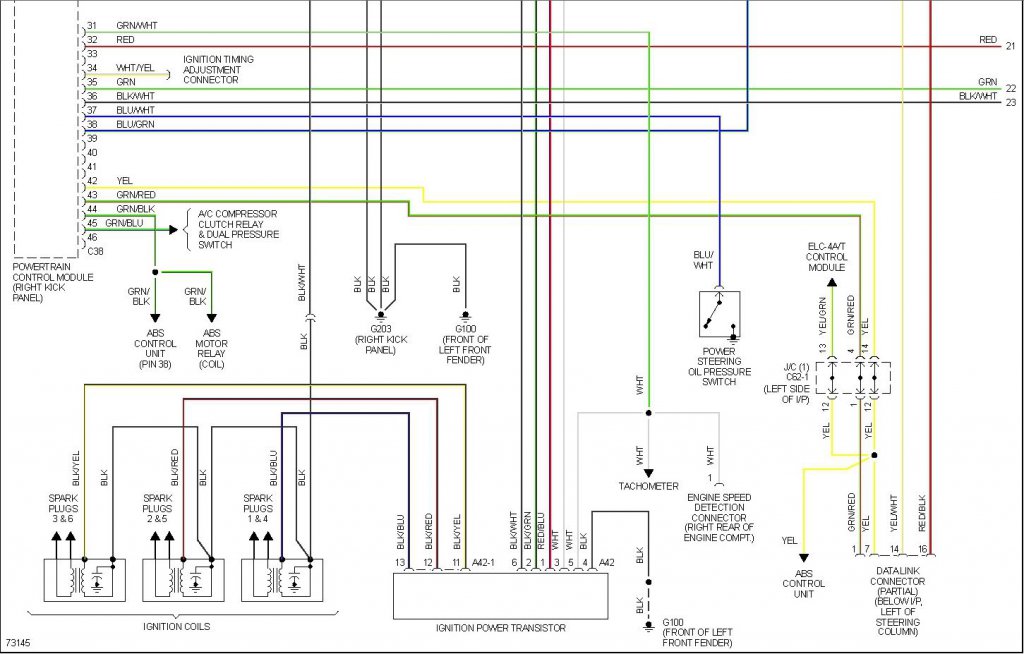Click the Engine Speed Detection Connector label
1024x654 pixels.
click(719, 517)
